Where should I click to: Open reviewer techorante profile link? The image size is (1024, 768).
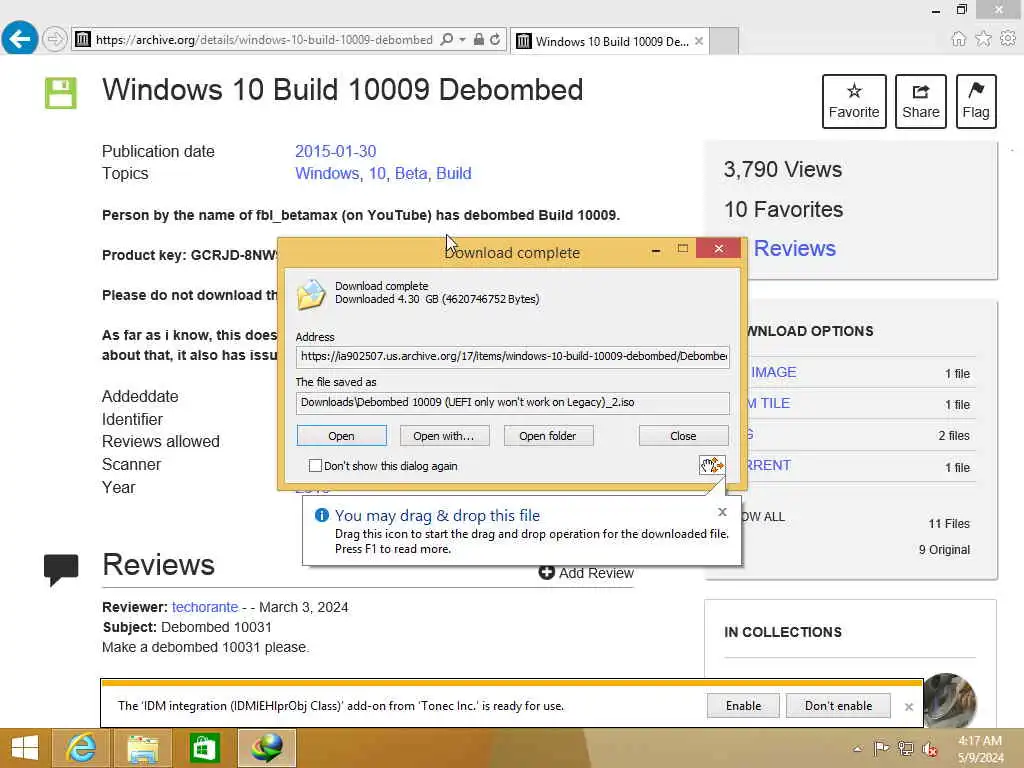[x=204, y=607]
